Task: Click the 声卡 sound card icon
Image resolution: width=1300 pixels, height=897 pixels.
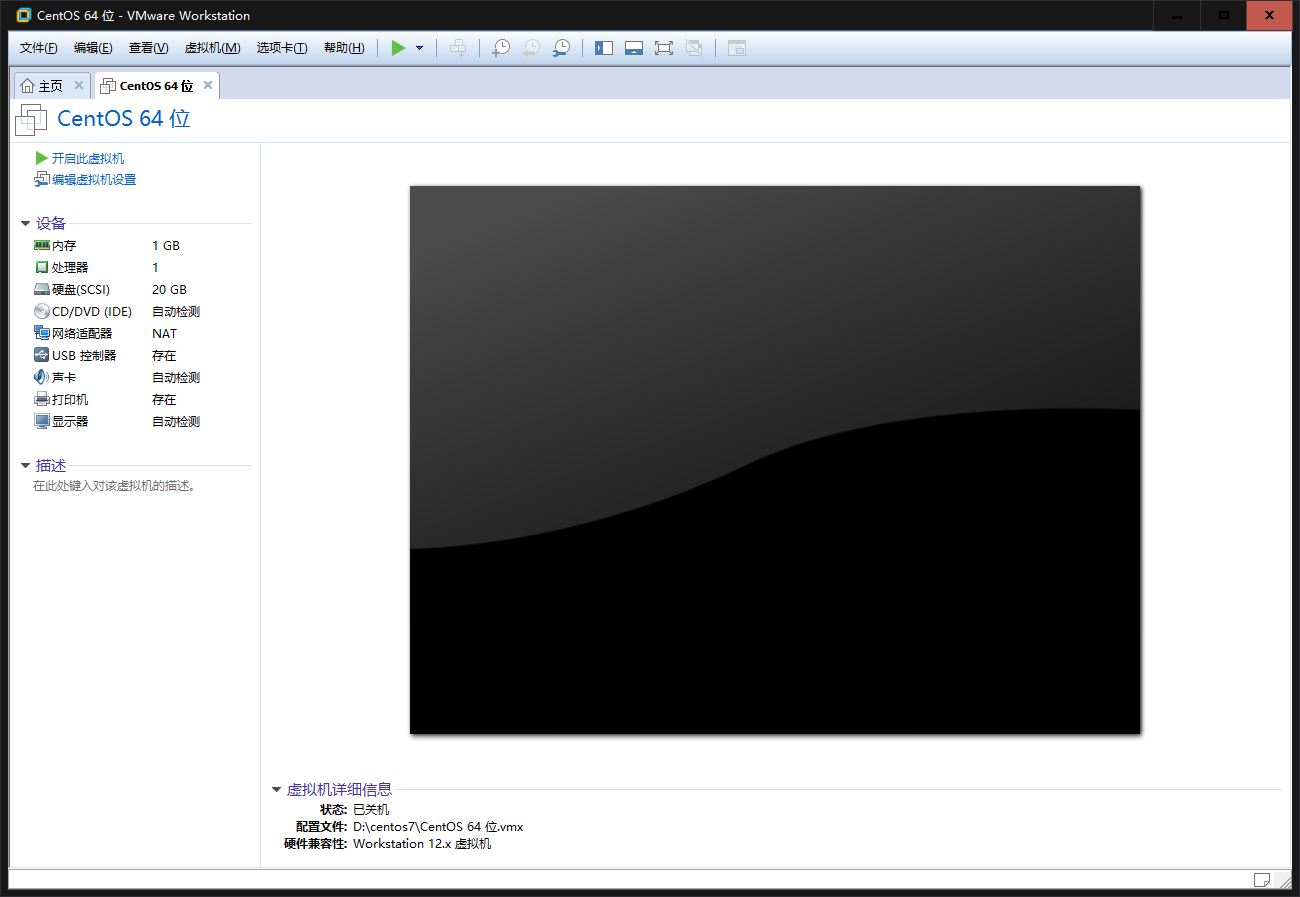Action: click(x=42, y=377)
